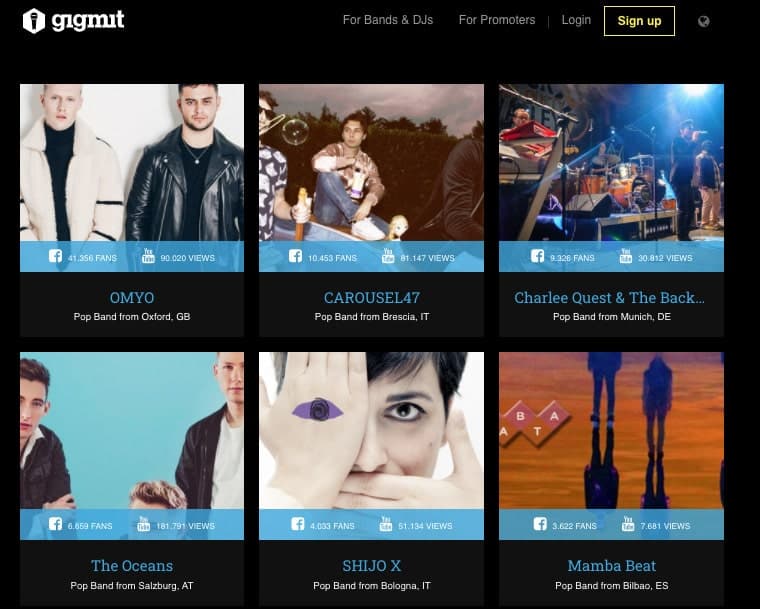Open the Mamba Beat band name link
The image size is (760, 609).
(x=612, y=566)
